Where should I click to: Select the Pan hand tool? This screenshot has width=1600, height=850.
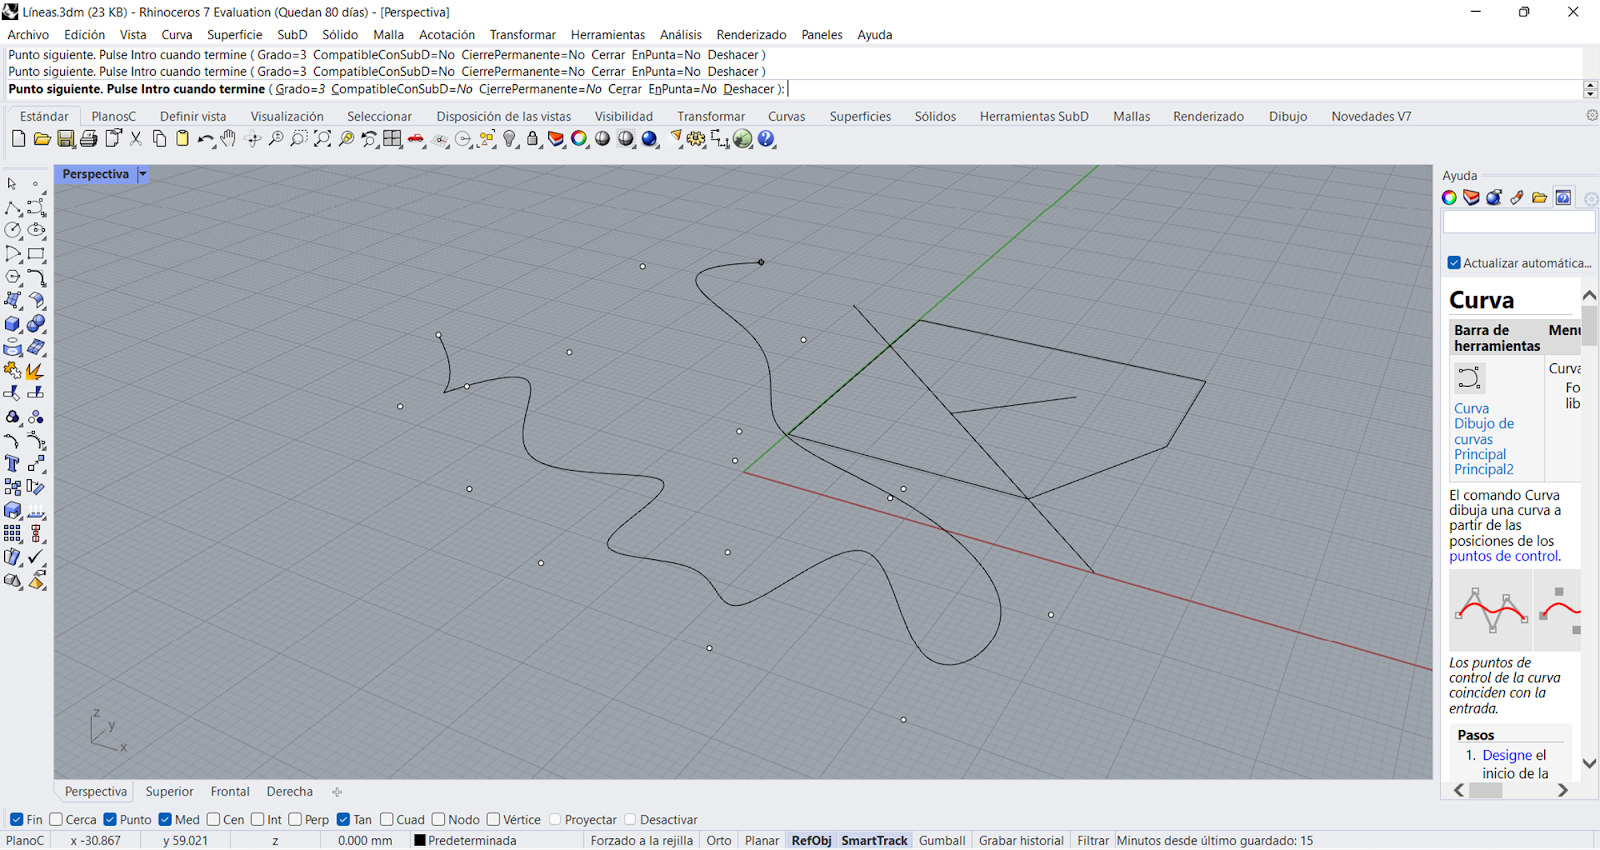click(x=229, y=139)
